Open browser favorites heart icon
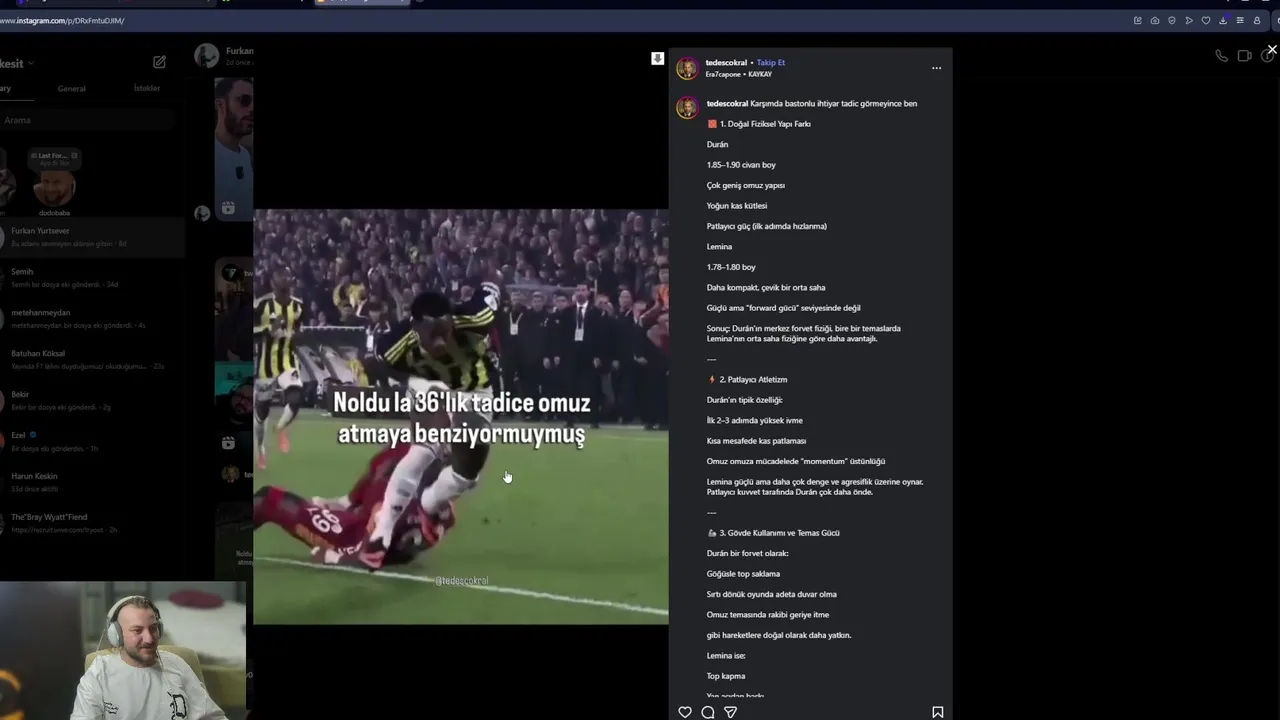This screenshot has width=1280, height=720. (1206, 20)
